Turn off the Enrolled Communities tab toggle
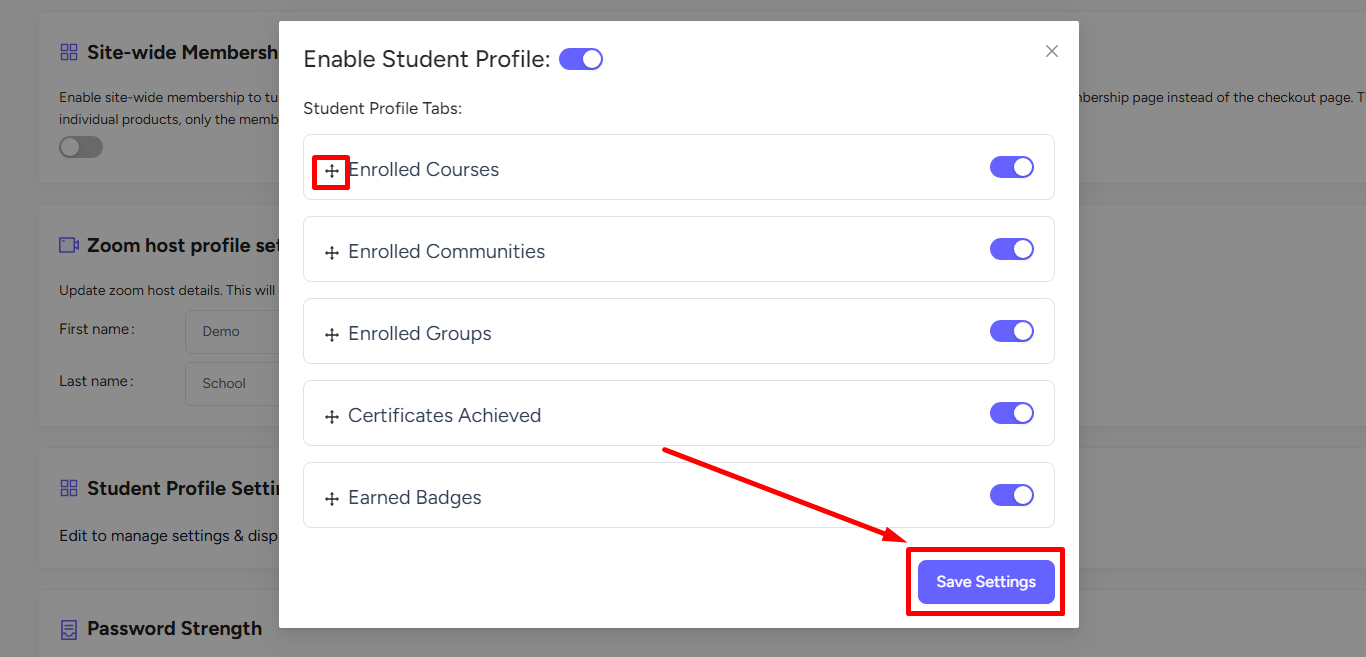 1012,249
